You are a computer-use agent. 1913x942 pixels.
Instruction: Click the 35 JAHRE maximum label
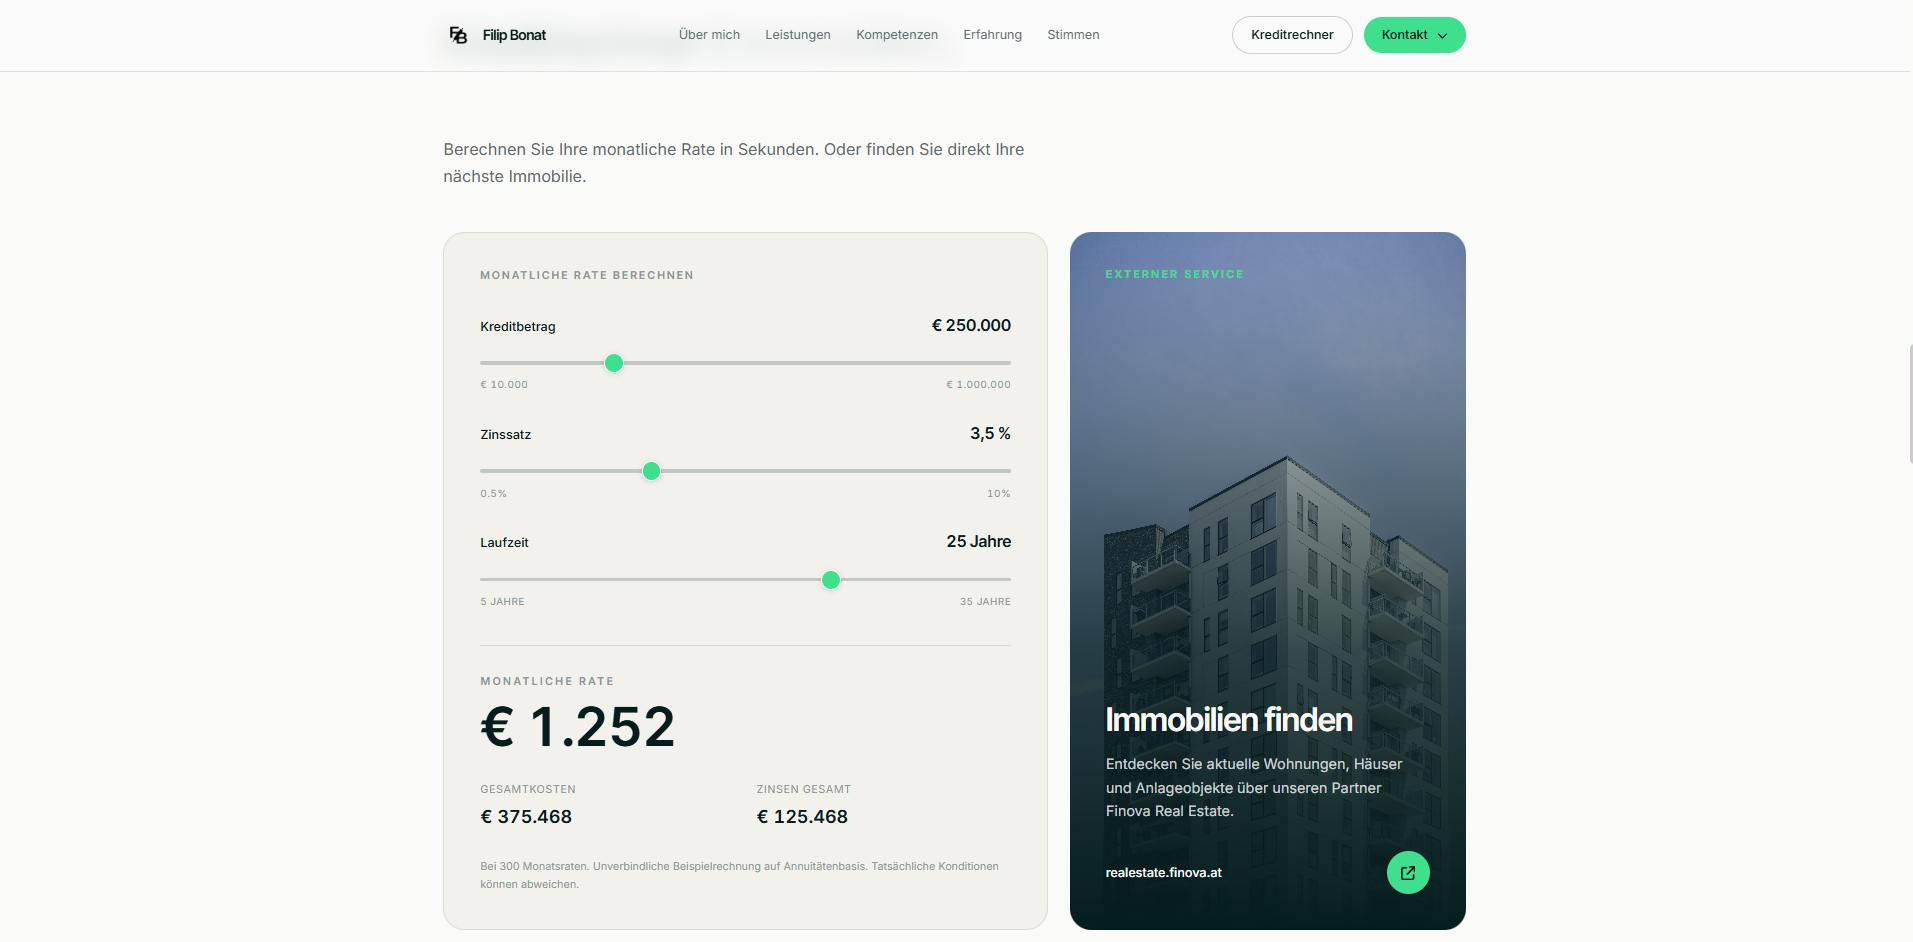pyautogui.click(x=985, y=602)
